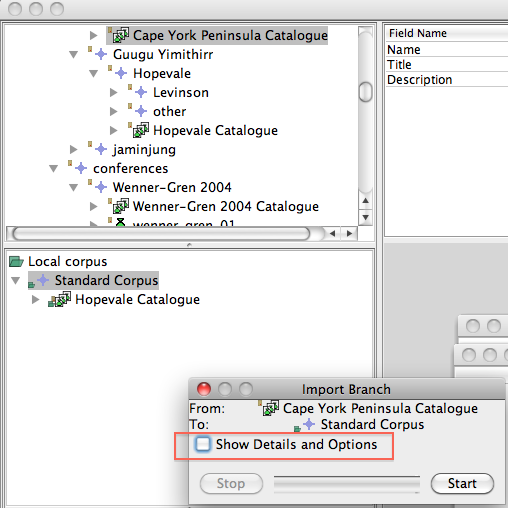Collapse the Guugu Yimithirr node

(73, 54)
